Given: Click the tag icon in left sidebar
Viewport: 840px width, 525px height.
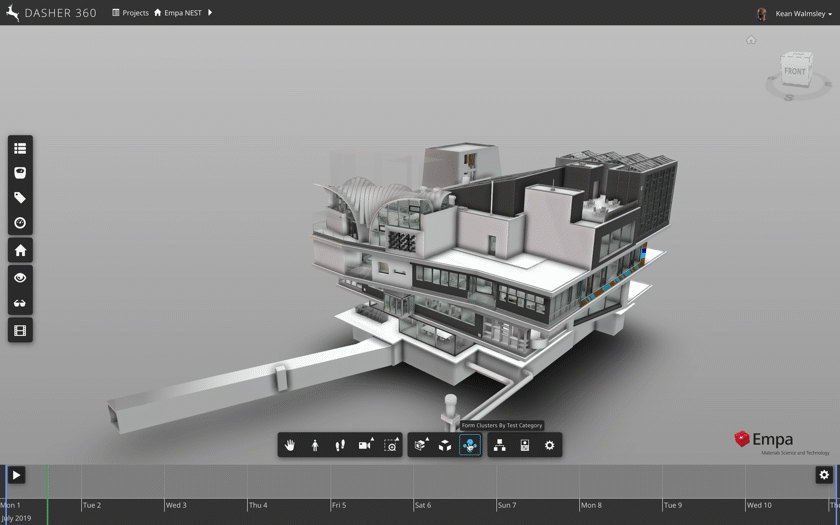Looking at the screenshot, I should pos(20,198).
